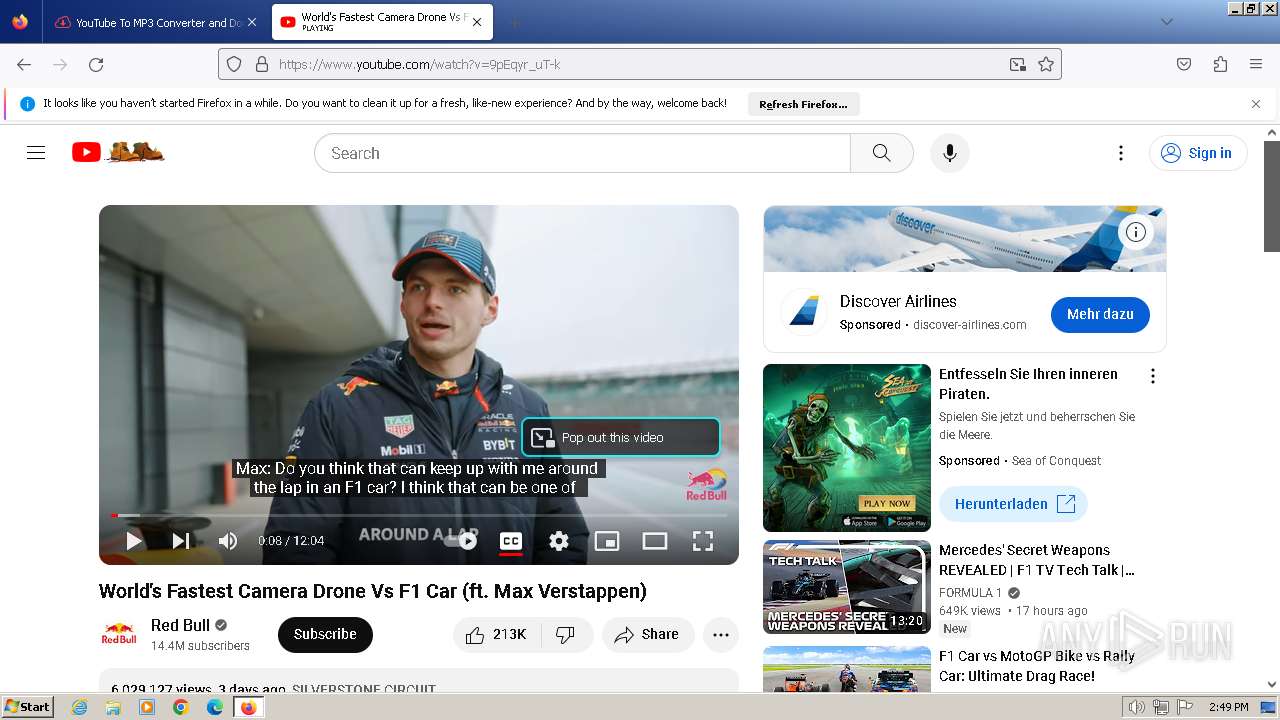Open Mercedes' Secret Weapons REVEALED title
Screen dimensions: 1280x720
click(1037, 560)
